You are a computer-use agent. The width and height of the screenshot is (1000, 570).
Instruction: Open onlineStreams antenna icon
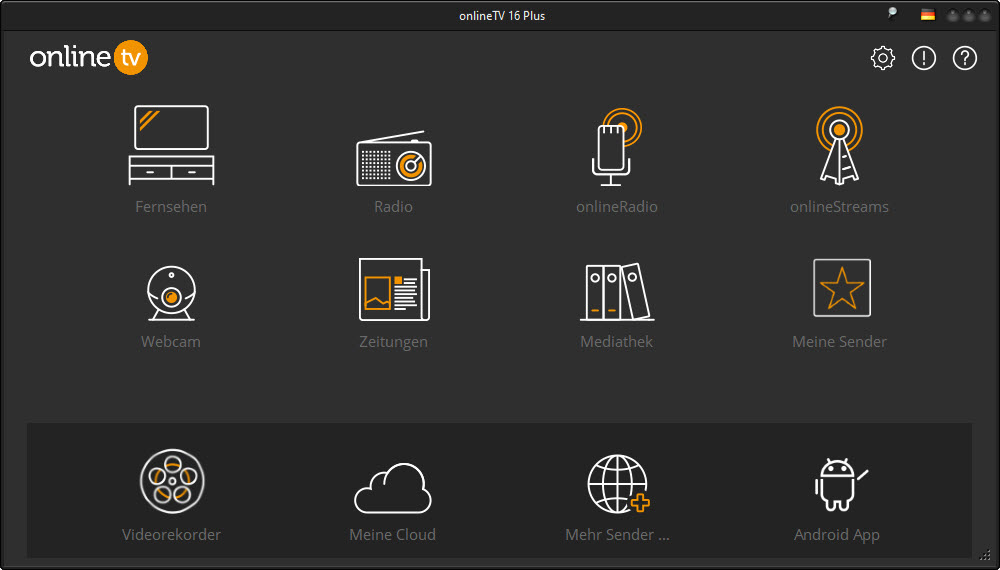839,145
